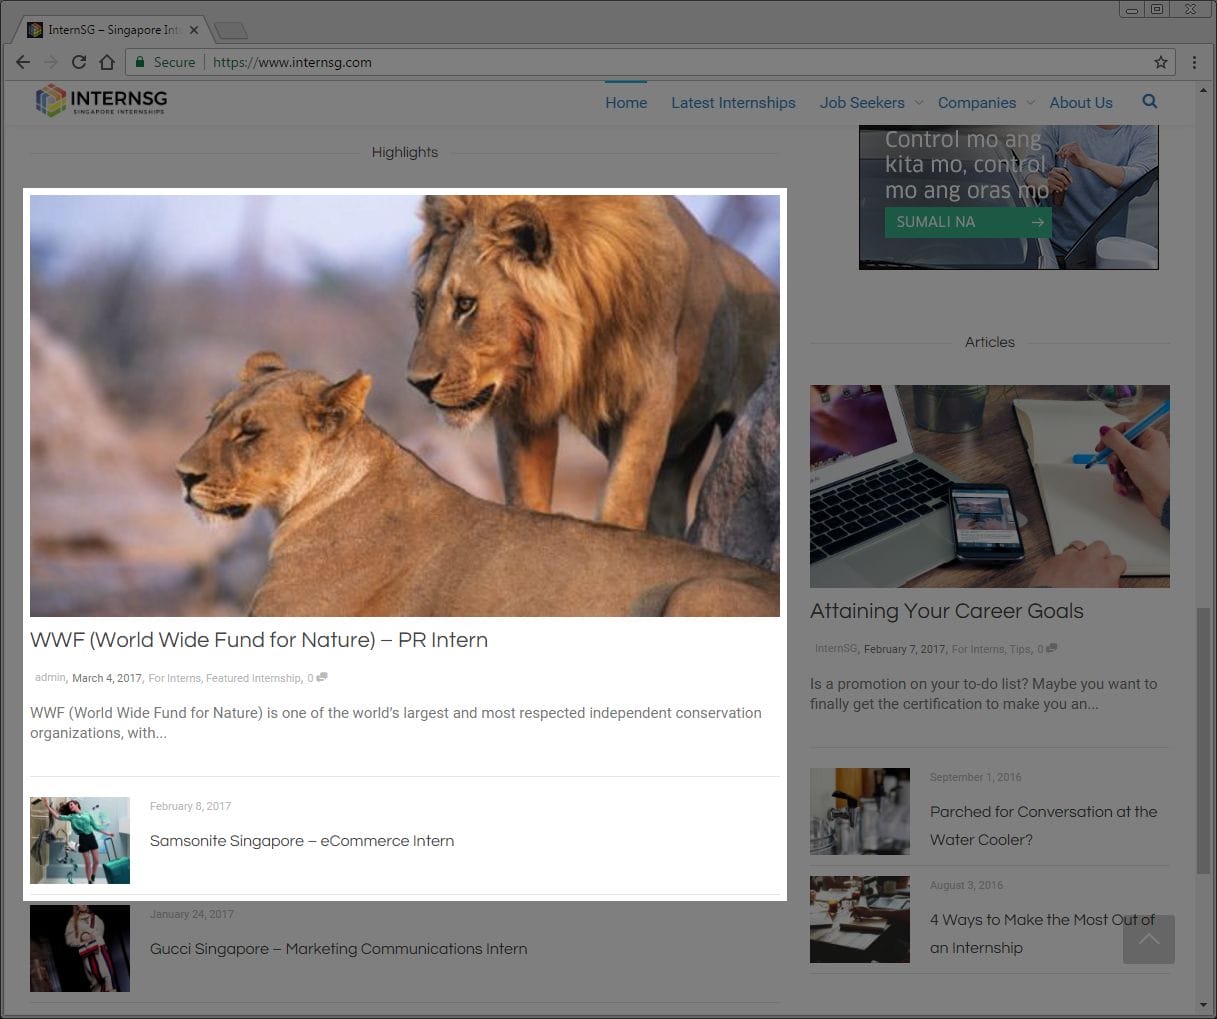The image size is (1217, 1019).
Task: Bookmark this page with the star icon
Action: click(x=1160, y=62)
